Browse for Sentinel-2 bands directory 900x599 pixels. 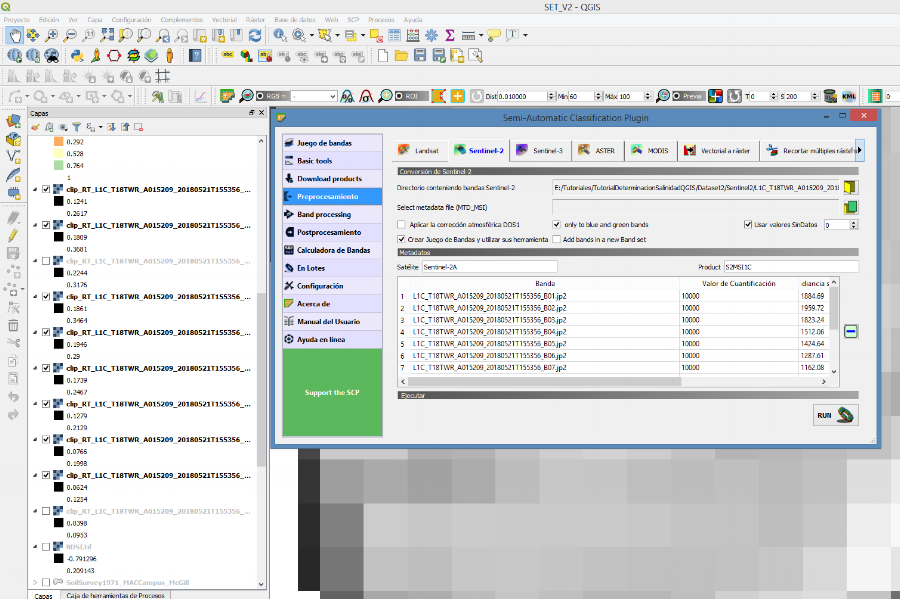[x=850, y=188]
